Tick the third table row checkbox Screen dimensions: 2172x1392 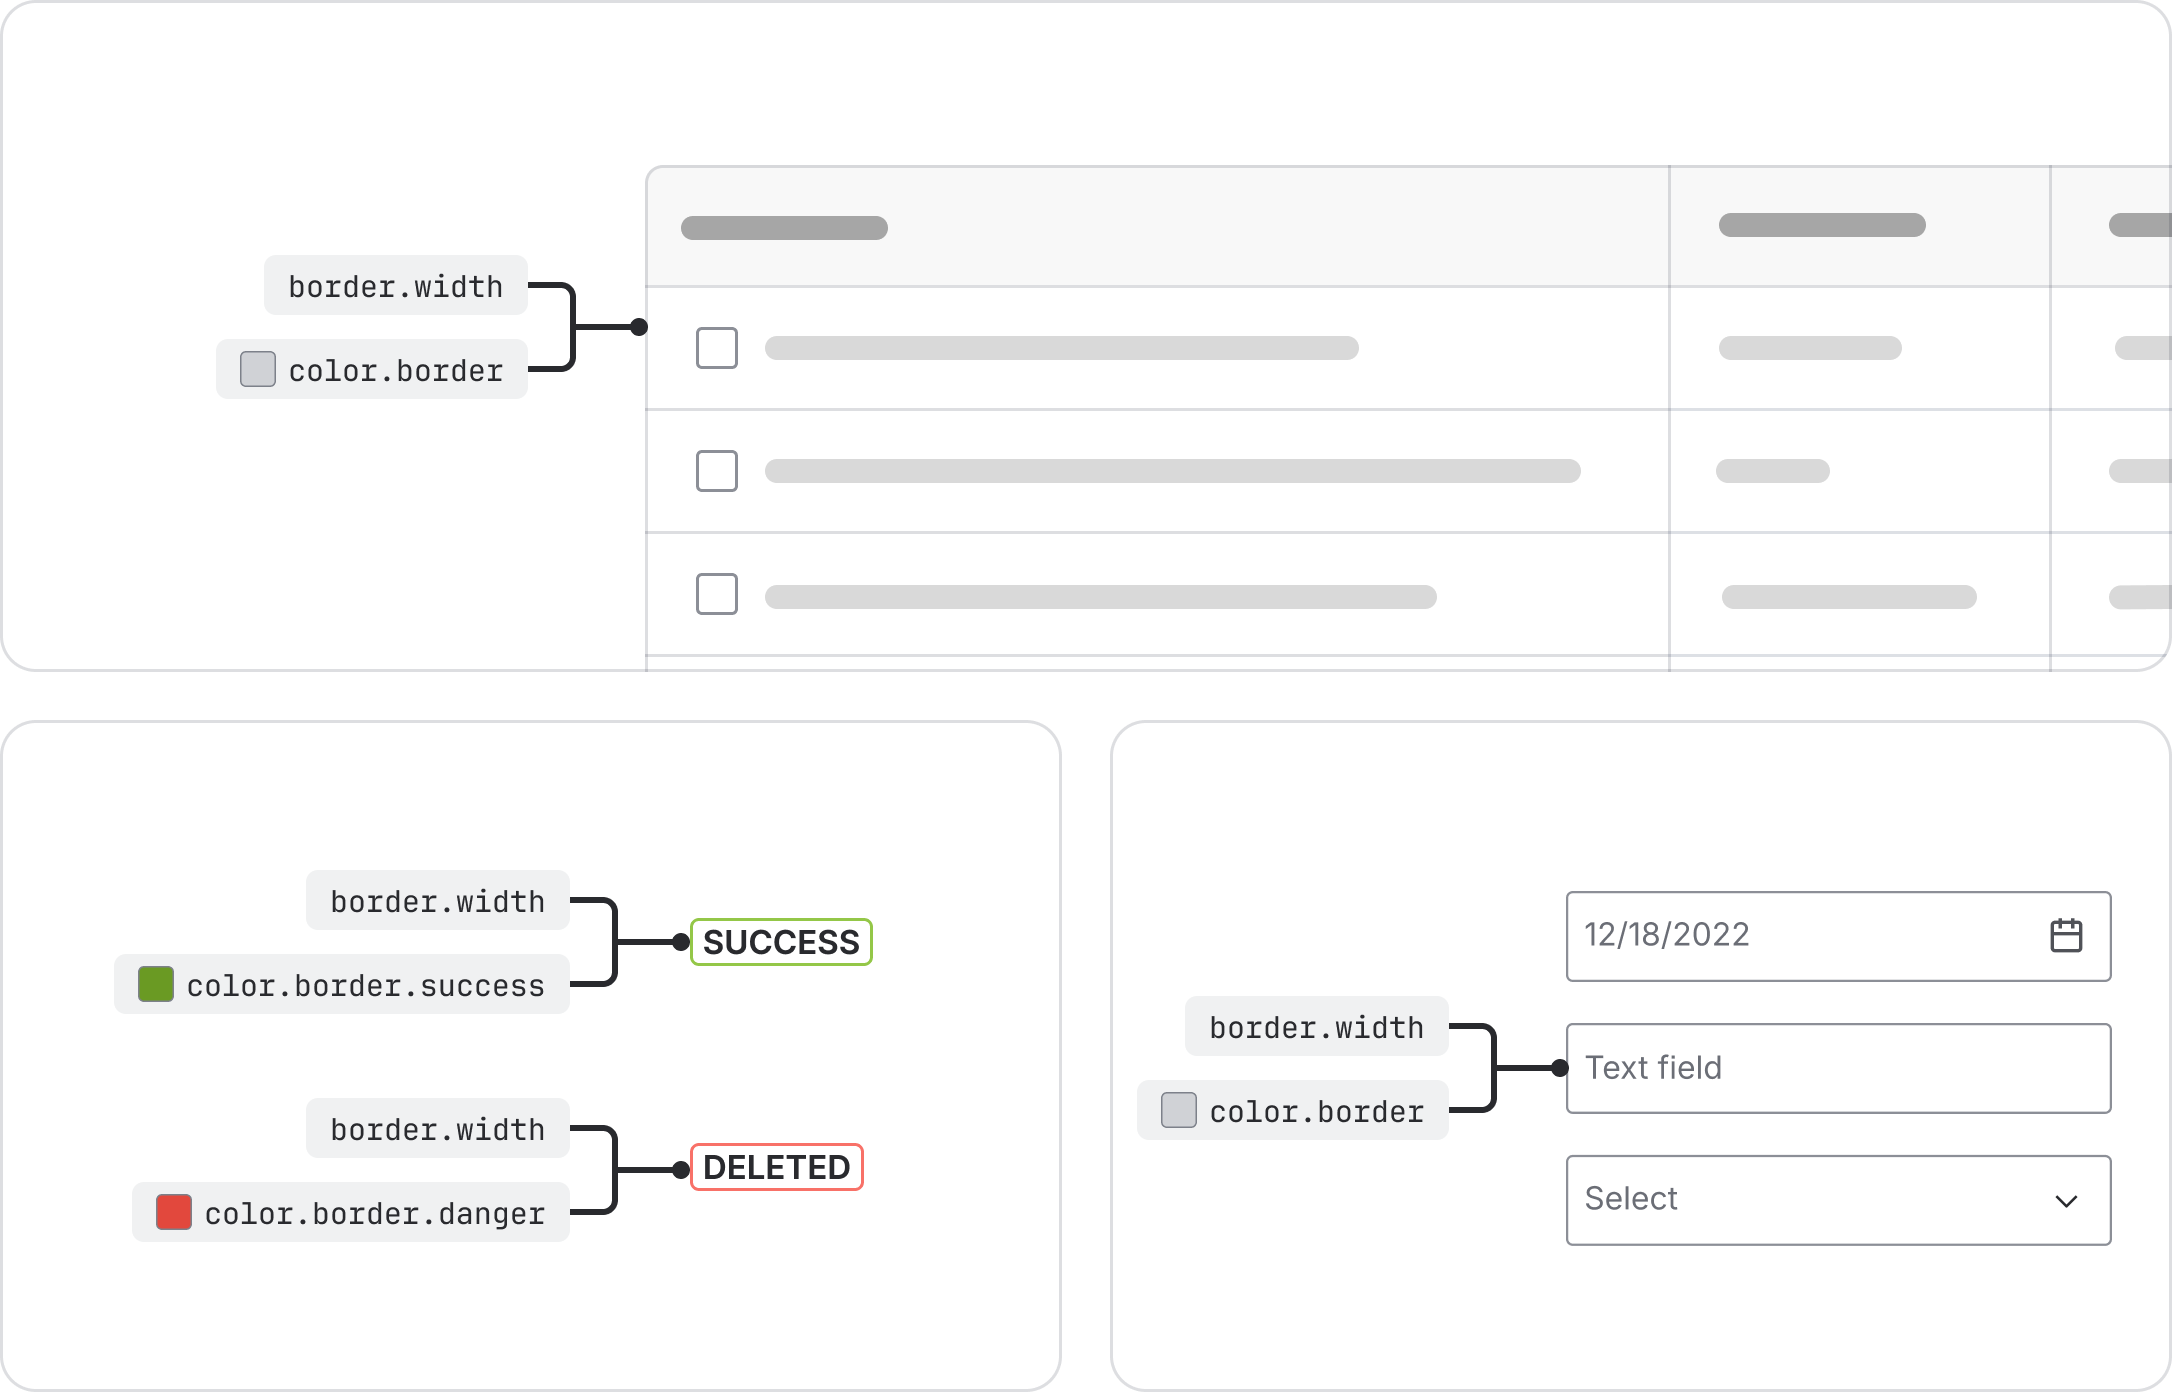point(717,594)
